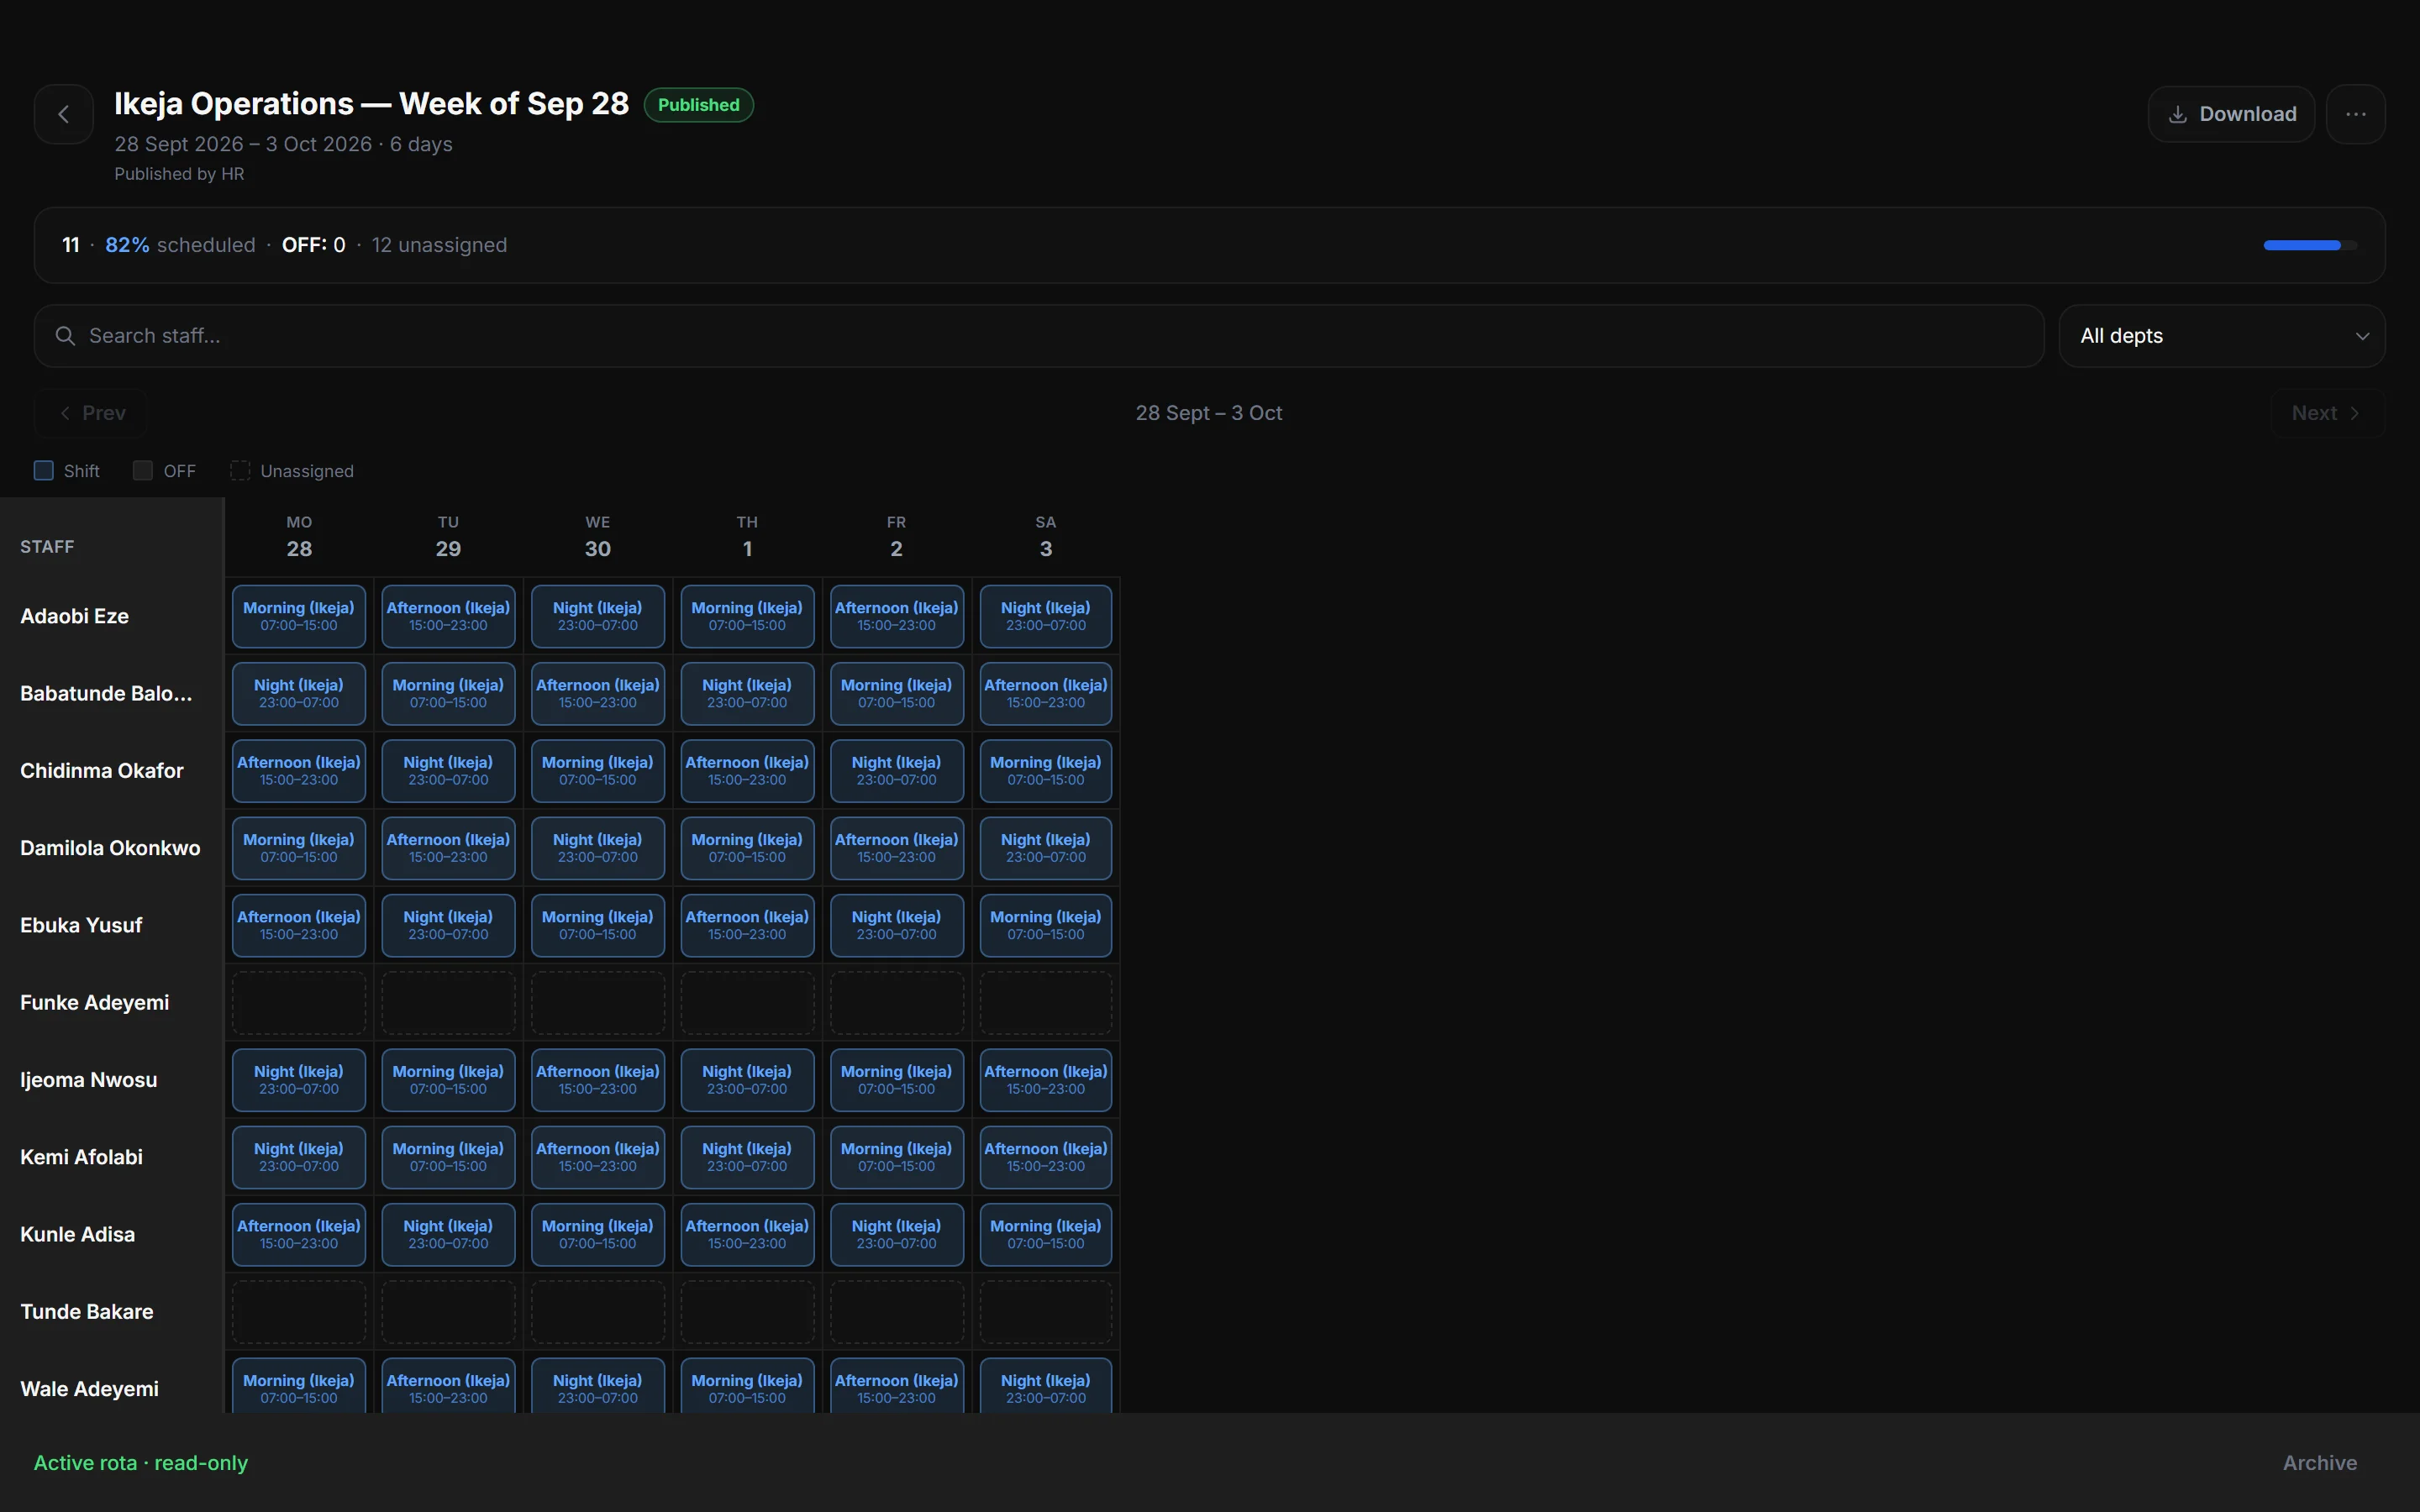Open the All depts dropdown
The image size is (2420, 1512).
[x=2222, y=336]
